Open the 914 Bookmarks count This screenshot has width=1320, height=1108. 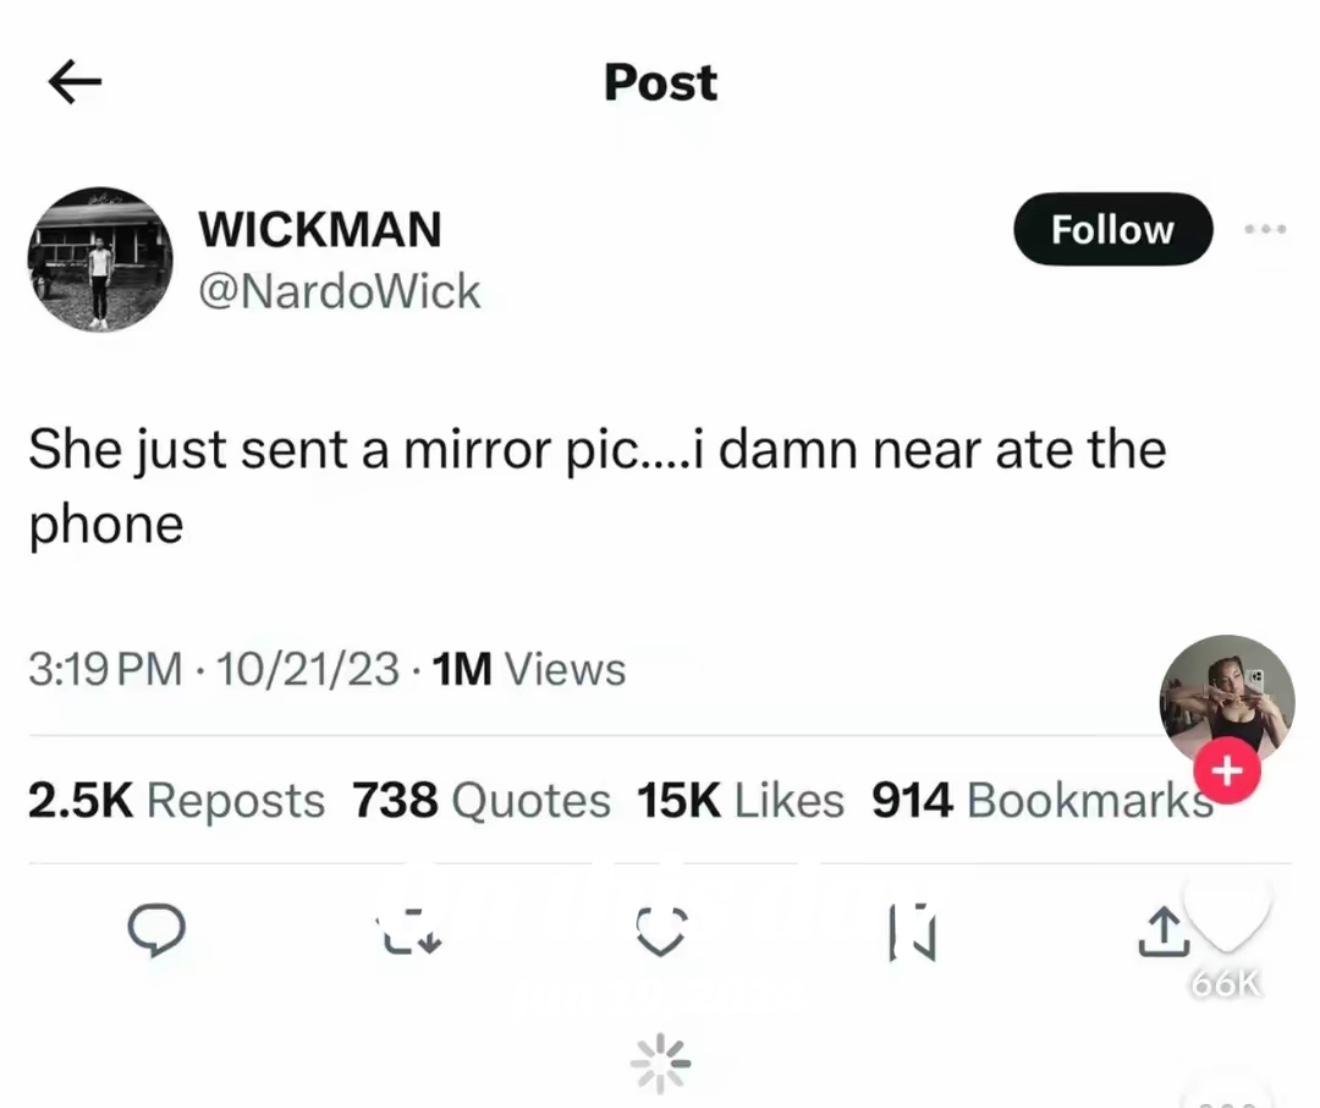coord(1042,800)
